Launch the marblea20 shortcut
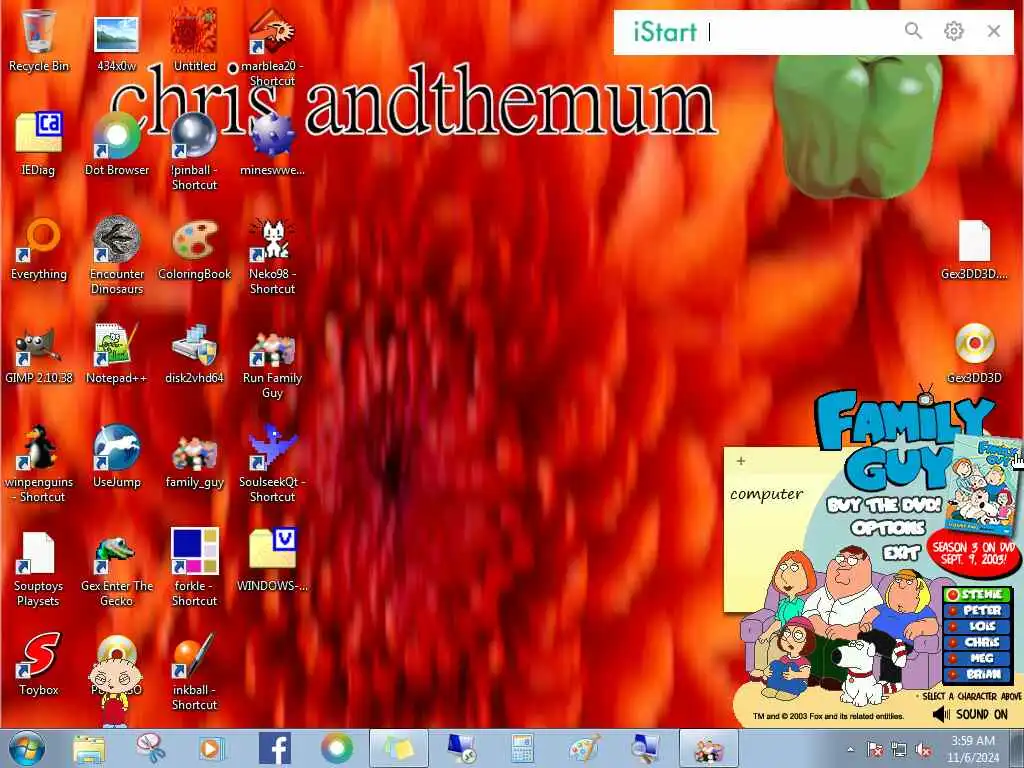This screenshot has height=768, width=1024. point(272,47)
